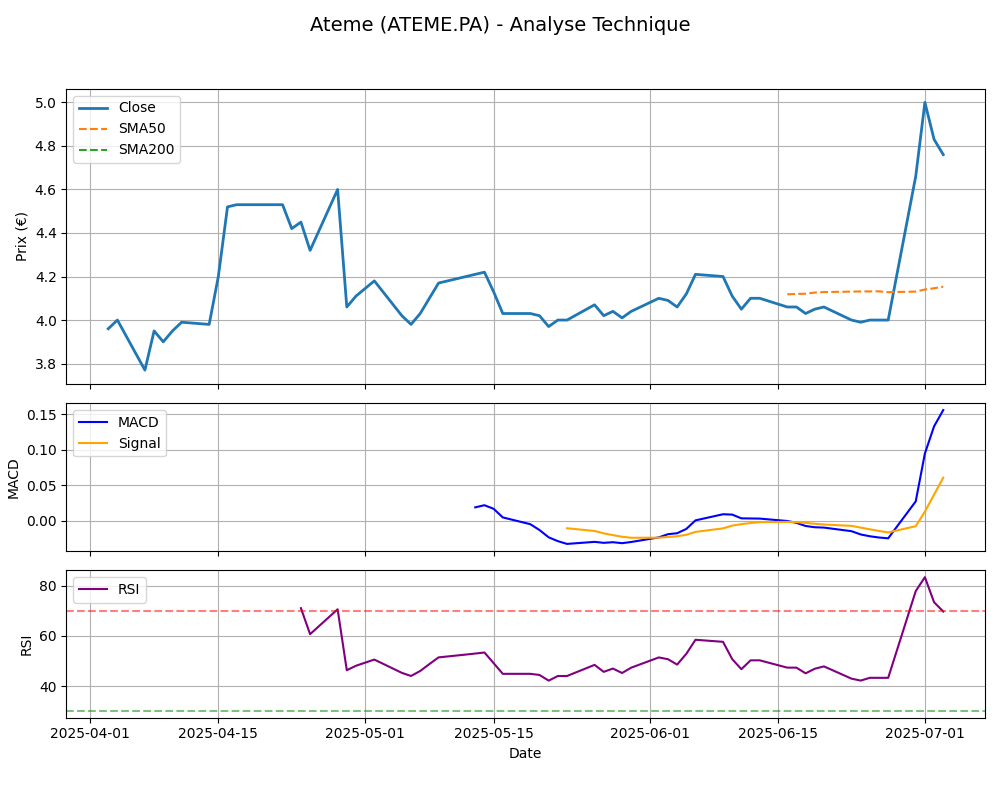Click the rotated "MACD" y-axis label
This screenshot has height=800, width=1000.
click(x=14, y=479)
